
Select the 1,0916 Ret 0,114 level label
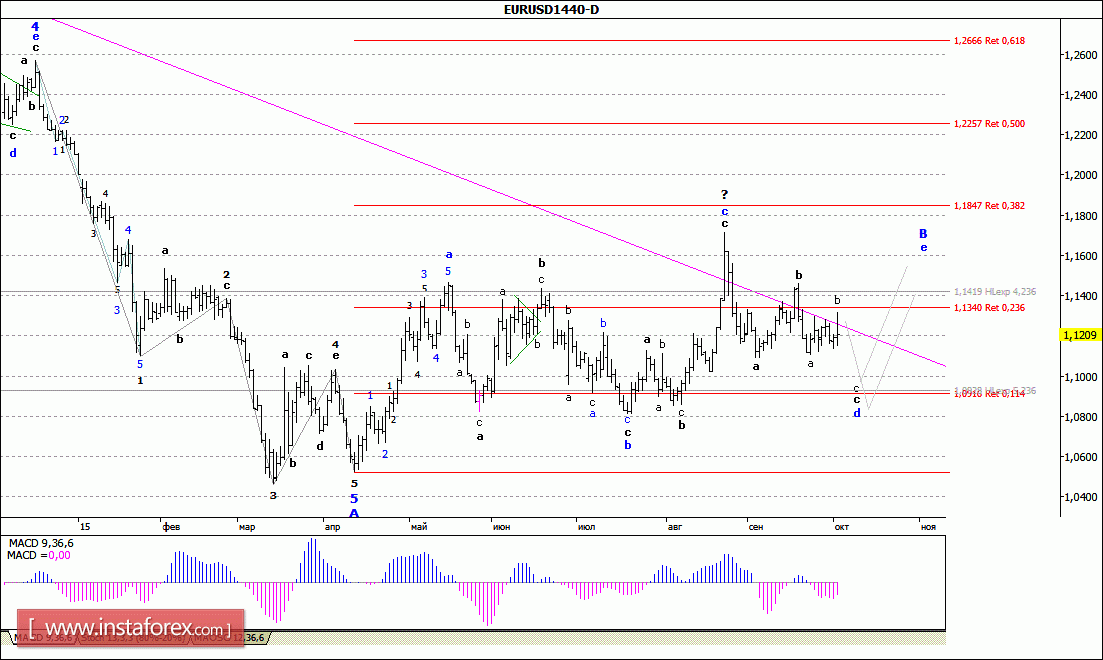pos(991,394)
